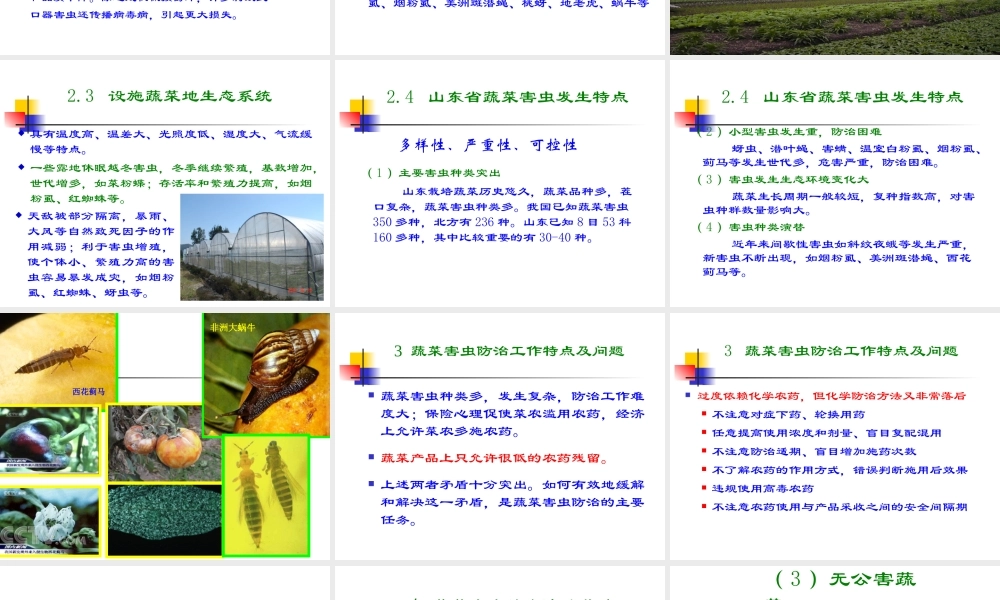
Task: Click the CCTV white flower video frame
Action: (50, 520)
